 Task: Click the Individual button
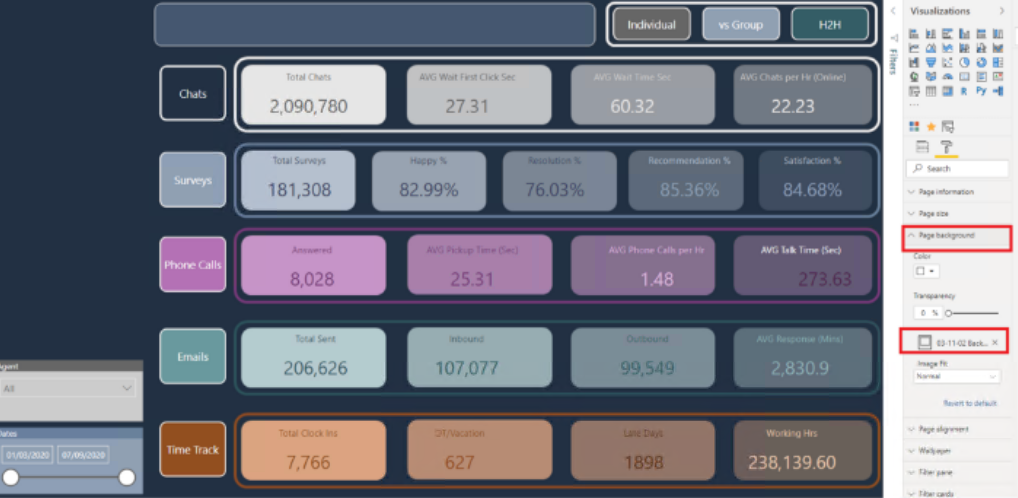(652, 25)
